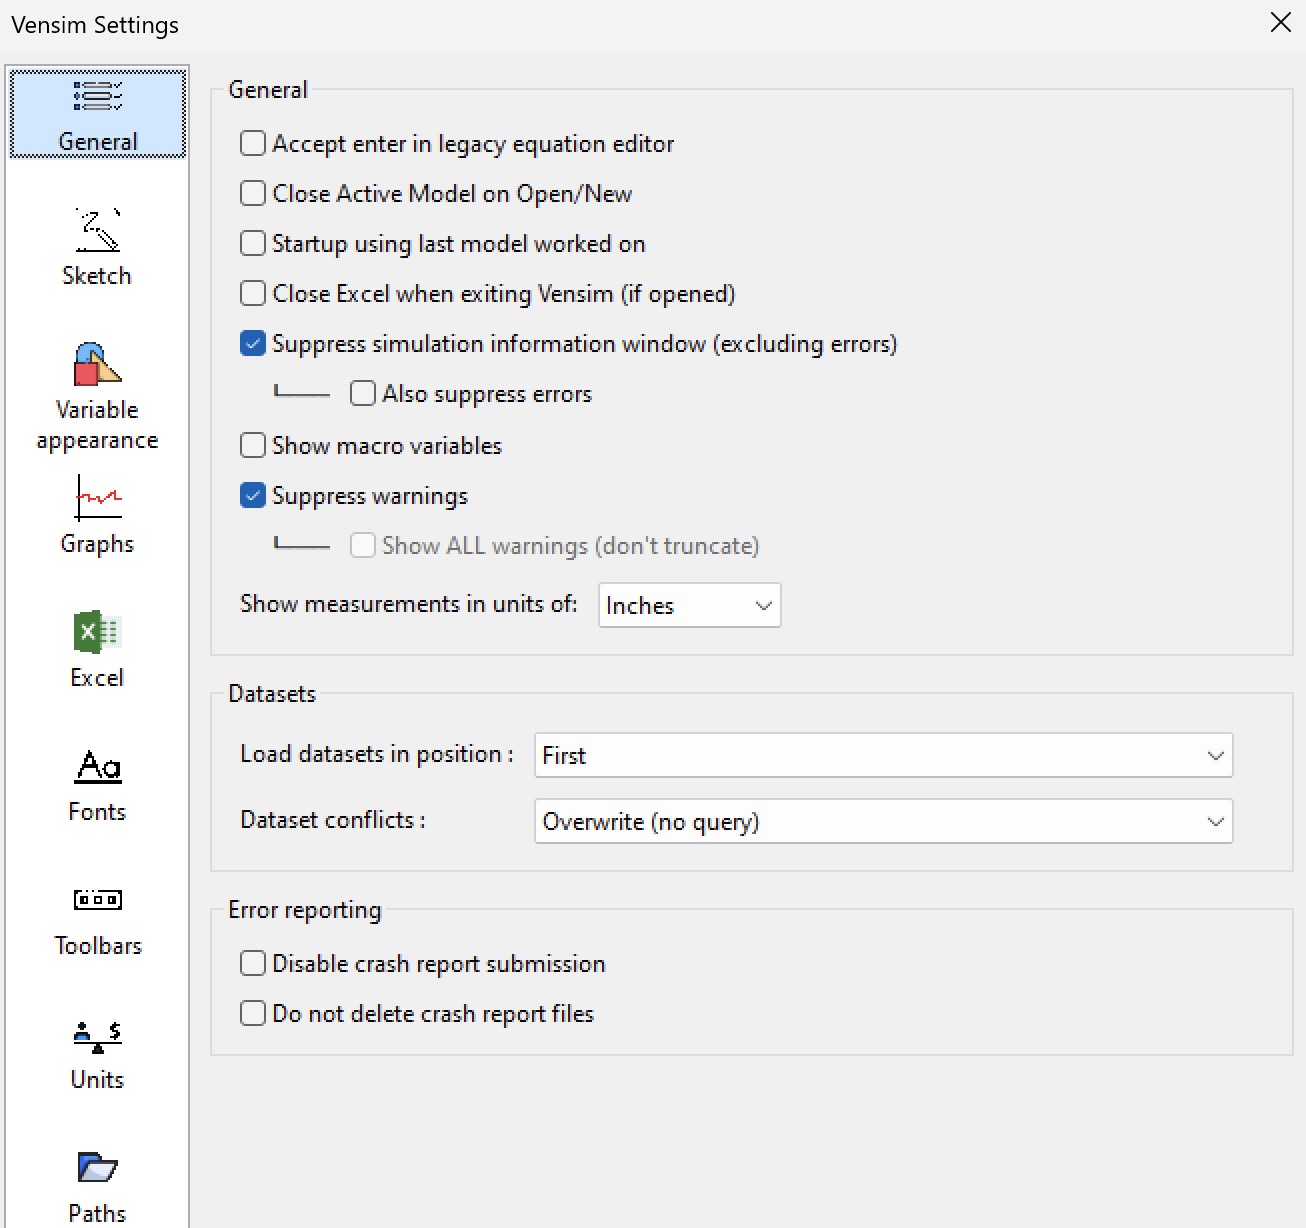This screenshot has width=1306, height=1228.
Task: Enable Startup using last model worked on
Action: pyautogui.click(x=253, y=243)
